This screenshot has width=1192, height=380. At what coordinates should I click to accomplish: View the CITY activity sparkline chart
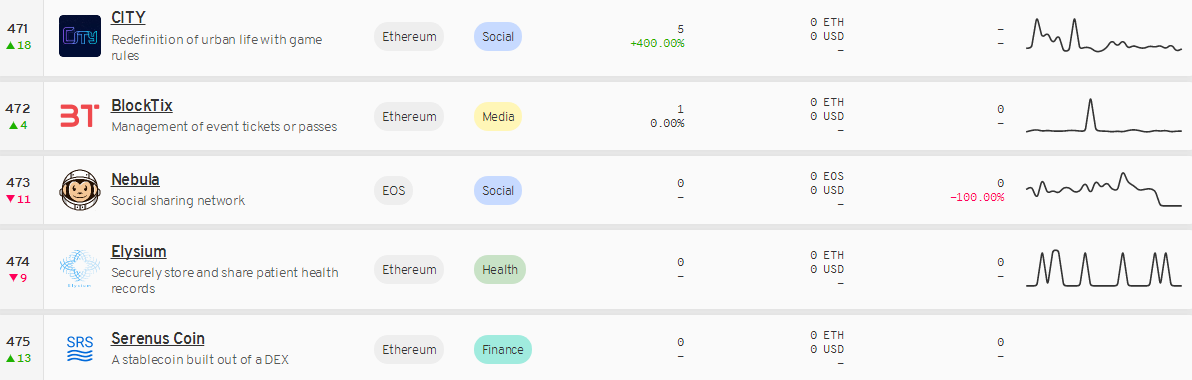pyautogui.click(x=1104, y=35)
